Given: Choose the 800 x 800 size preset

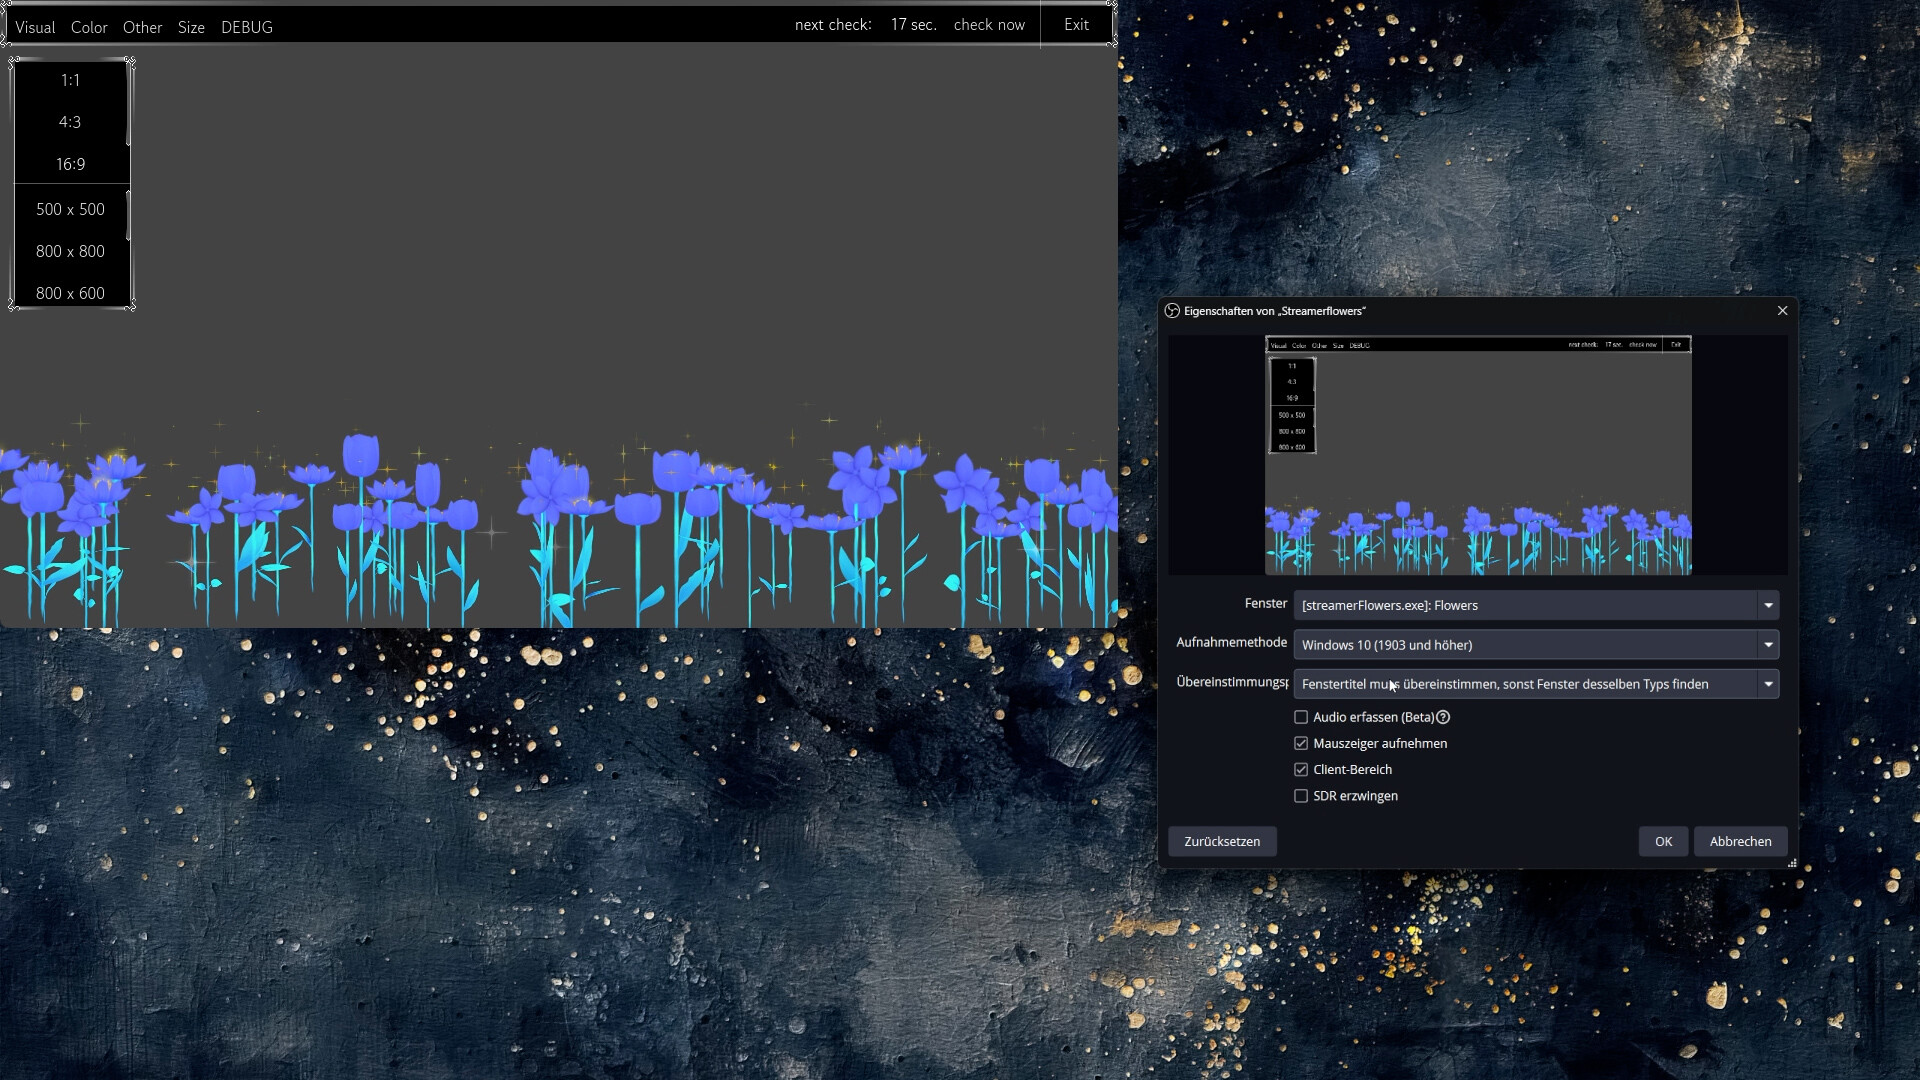Looking at the screenshot, I should tap(70, 251).
